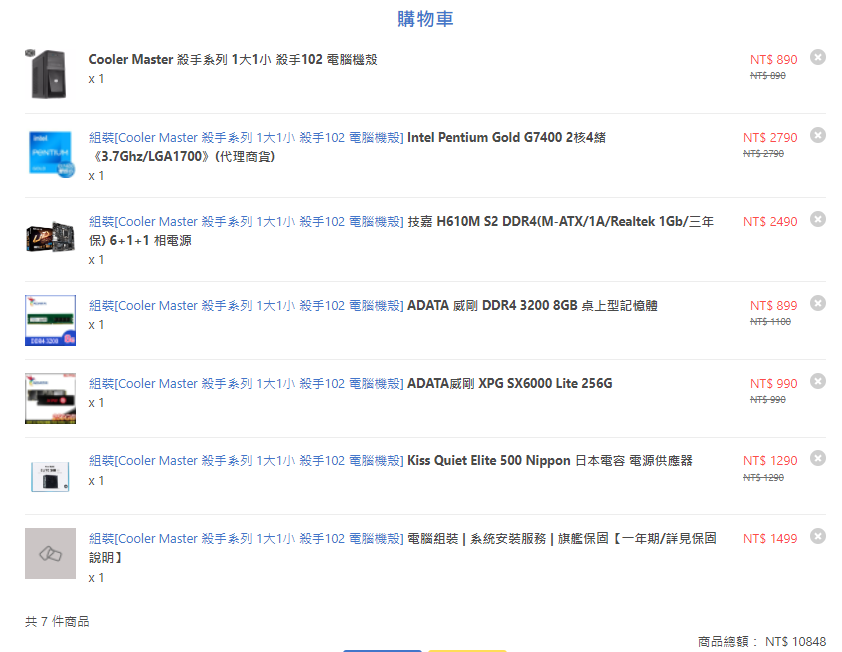
Task: Delete Kiss Quiet Elite 500 power supply
Action: pyautogui.click(x=818, y=458)
